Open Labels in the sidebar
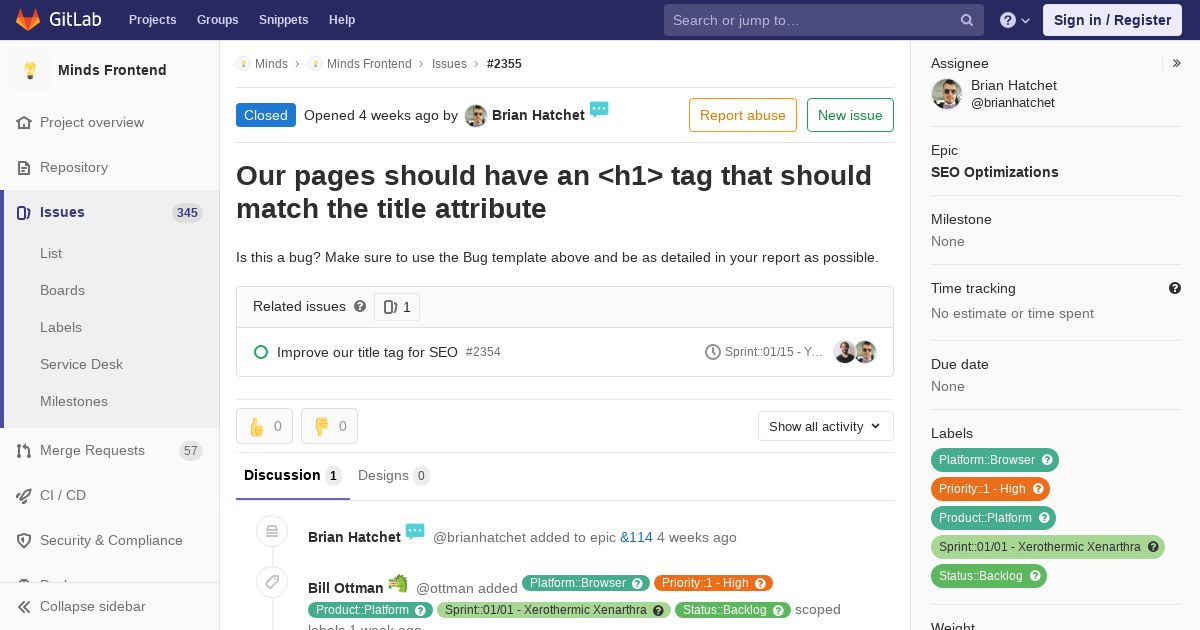 (x=61, y=327)
